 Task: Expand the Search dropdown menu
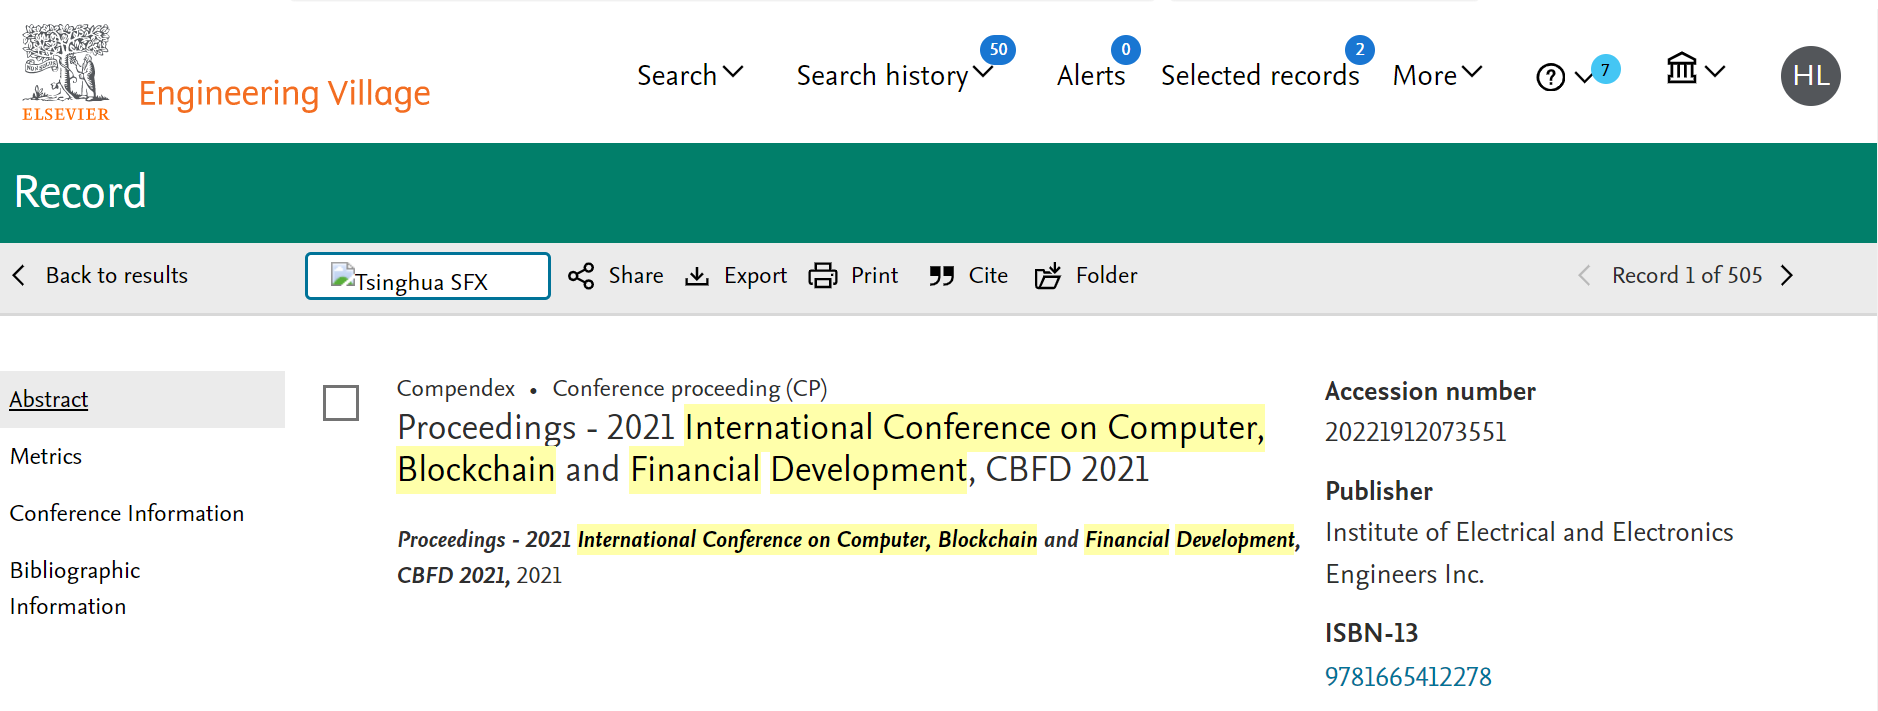click(690, 75)
